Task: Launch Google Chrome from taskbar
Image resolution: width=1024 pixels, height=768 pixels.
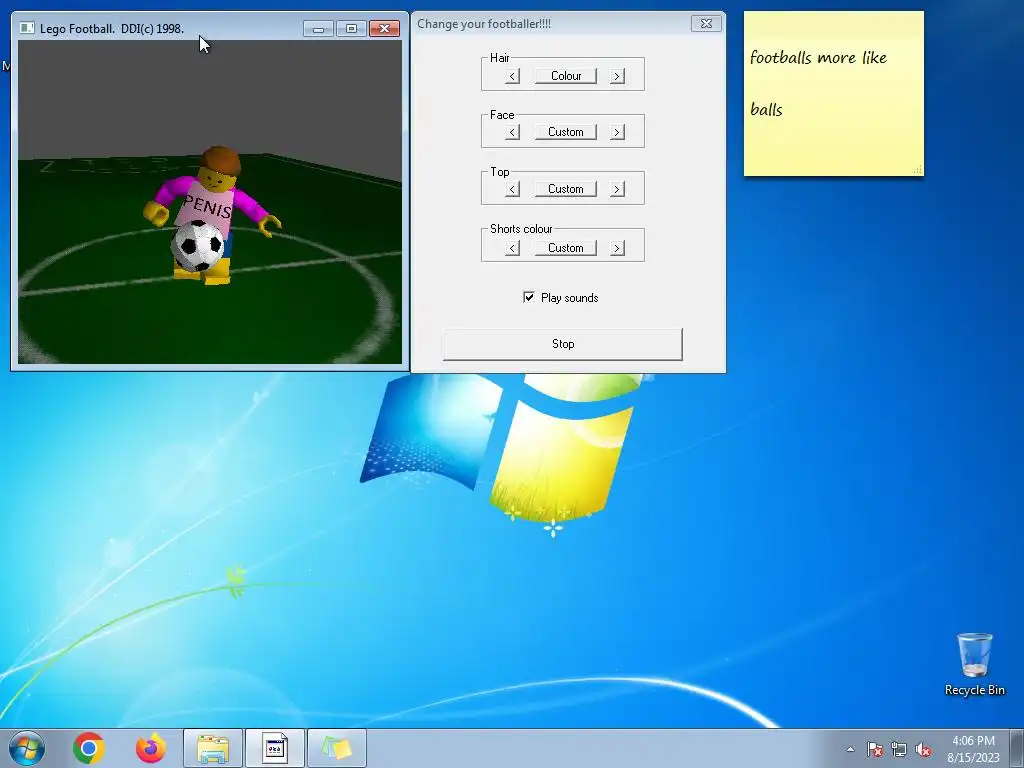Action: point(89,748)
